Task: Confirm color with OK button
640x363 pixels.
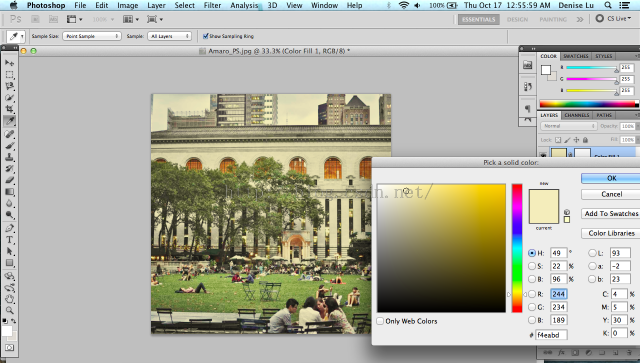Action: pos(611,178)
